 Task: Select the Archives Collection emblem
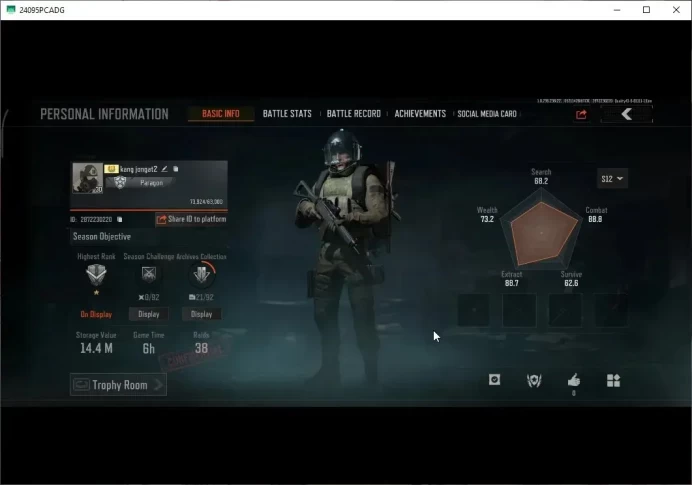click(202, 274)
